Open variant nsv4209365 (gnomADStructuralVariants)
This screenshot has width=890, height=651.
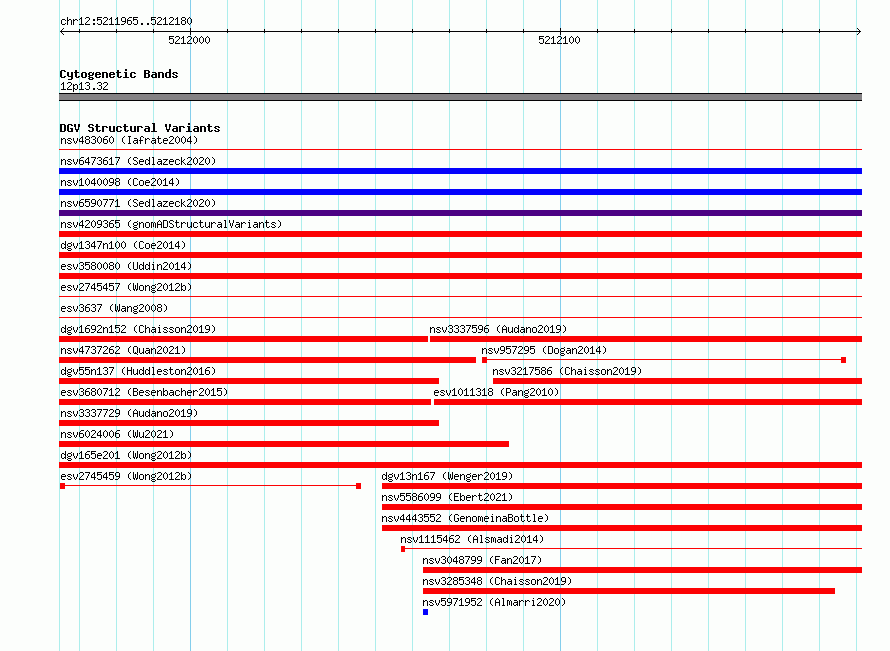[171, 224]
